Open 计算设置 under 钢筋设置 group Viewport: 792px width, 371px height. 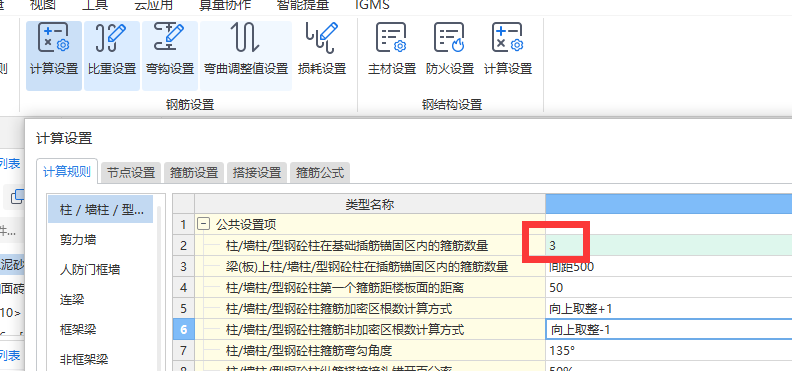pos(54,56)
